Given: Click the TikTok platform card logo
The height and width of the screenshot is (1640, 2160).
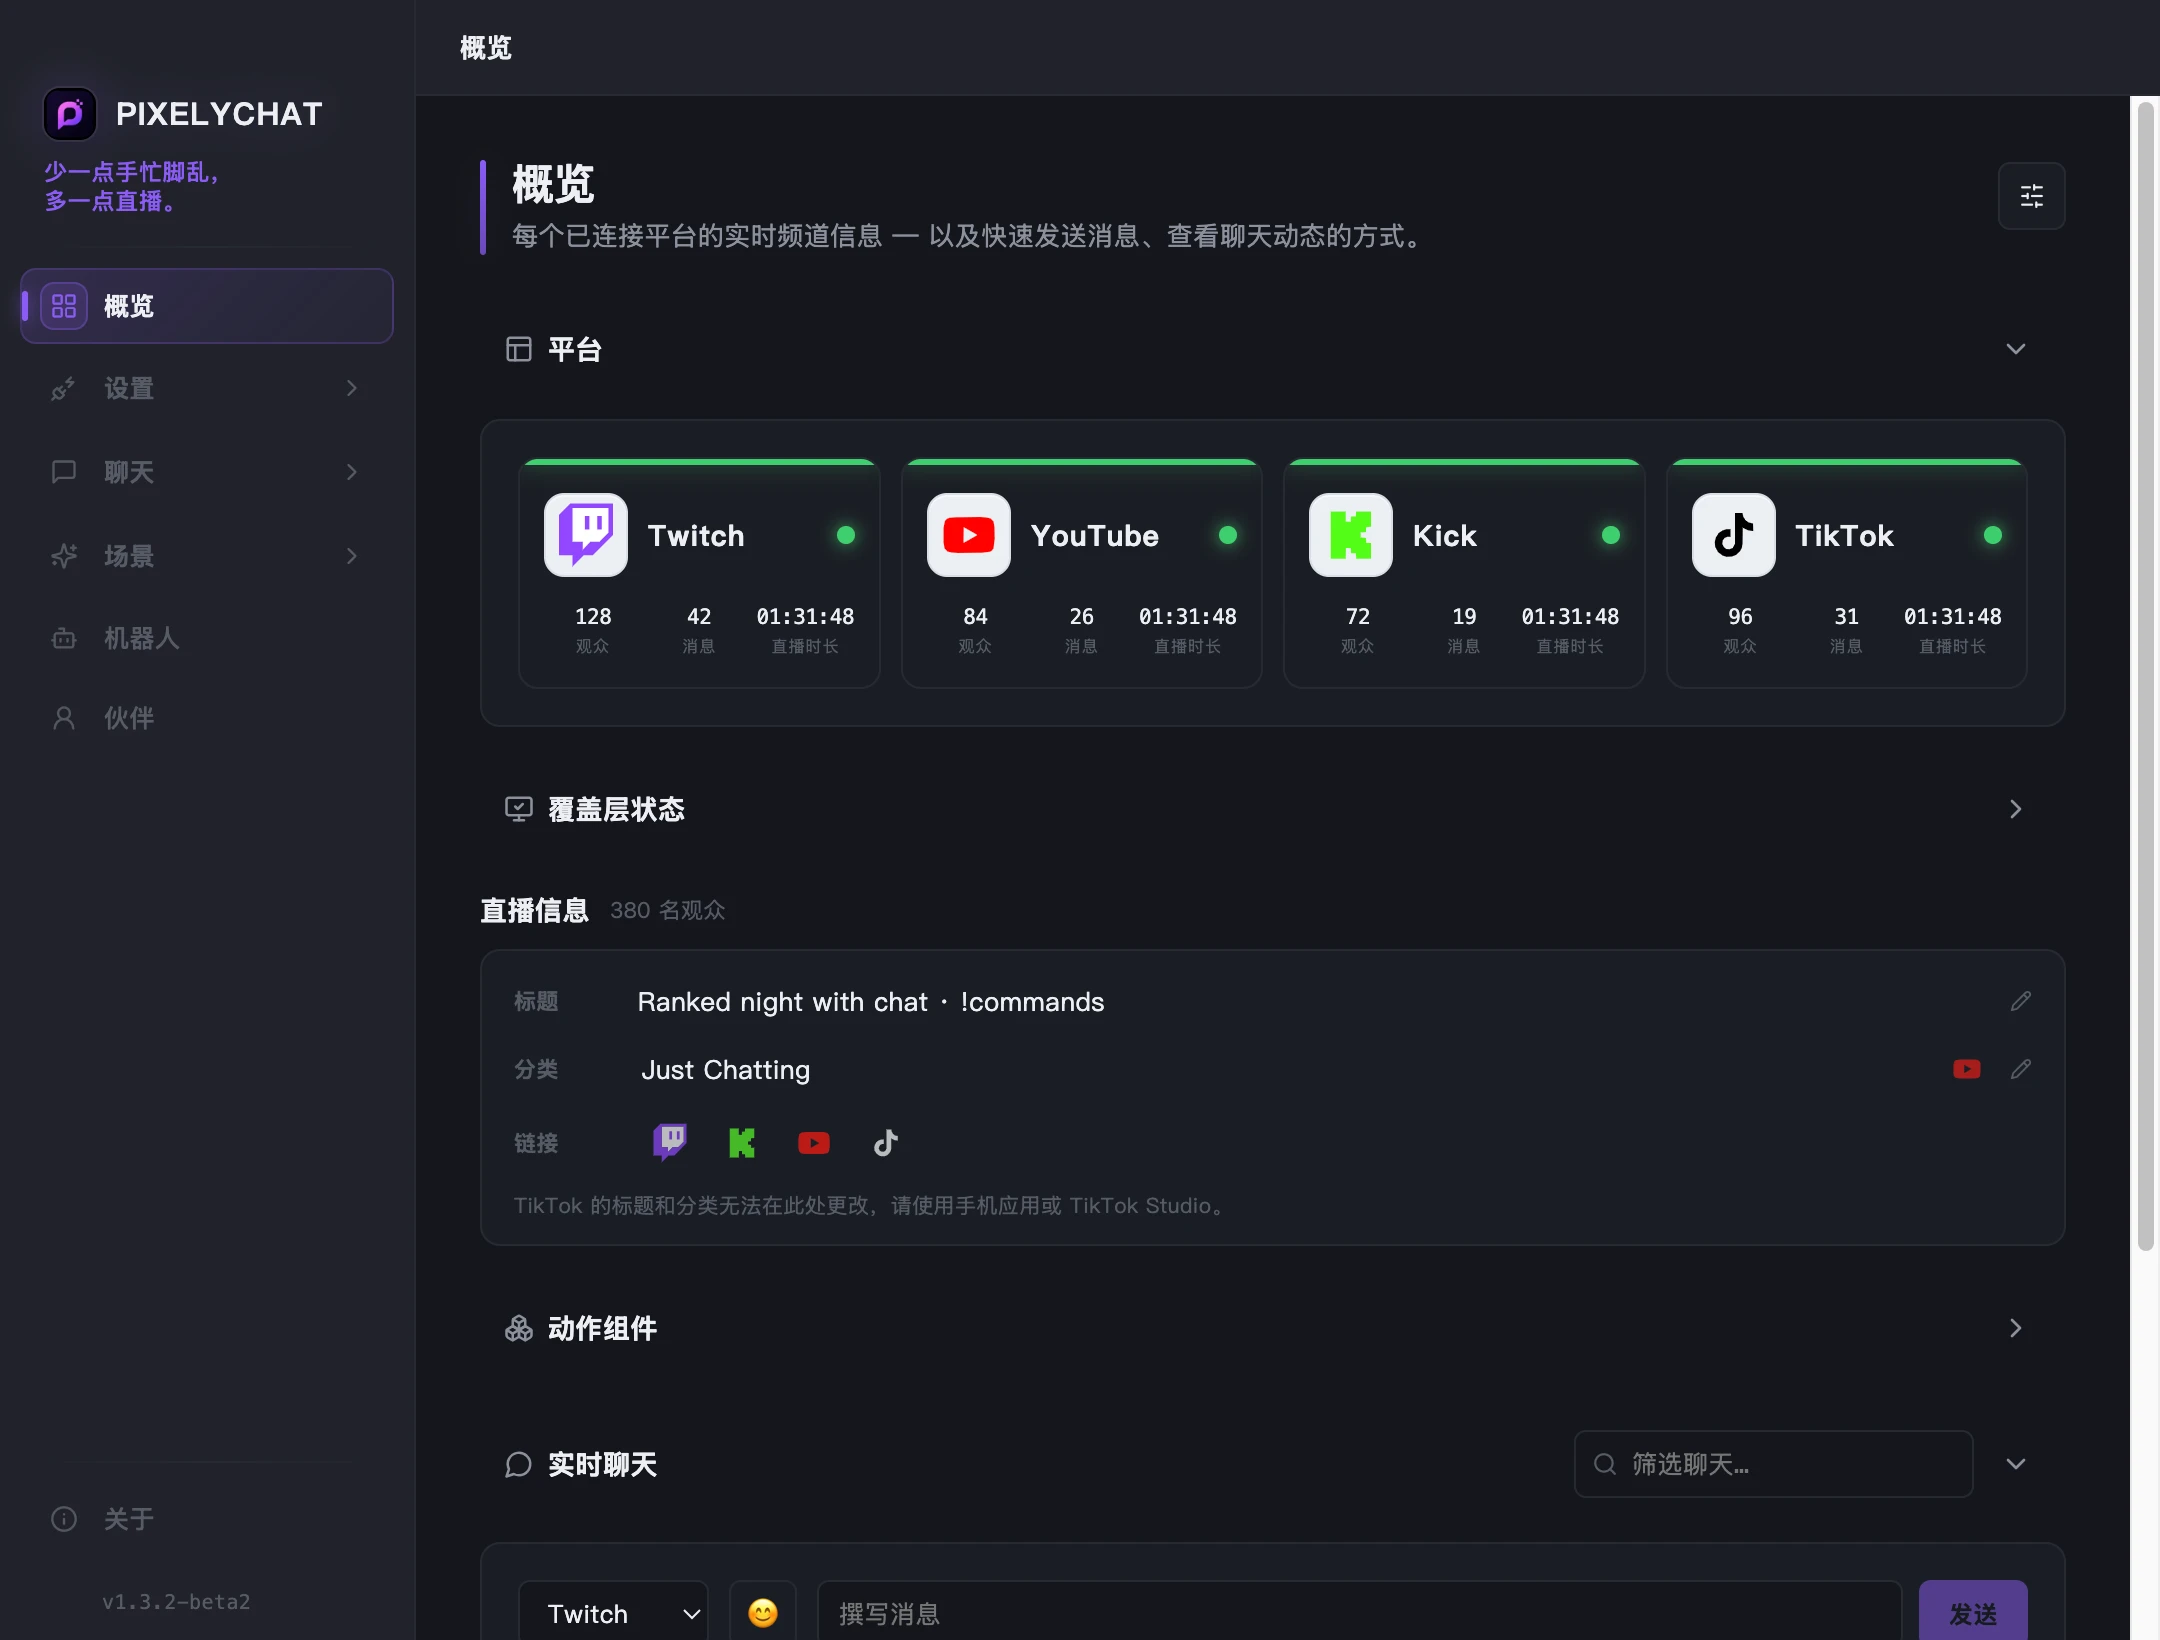Looking at the screenshot, I should [1734, 535].
